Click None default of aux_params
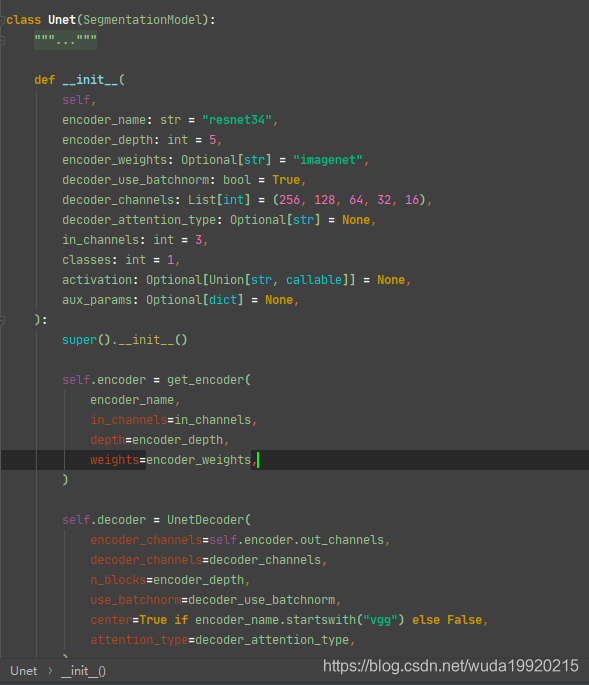Screen dimensions: 589x685 tap(279, 300)
